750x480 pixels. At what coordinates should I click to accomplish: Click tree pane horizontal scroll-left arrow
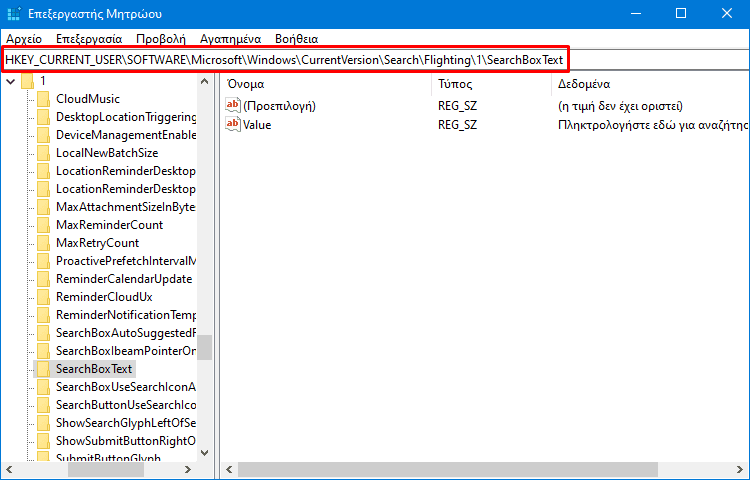[10, 470]
